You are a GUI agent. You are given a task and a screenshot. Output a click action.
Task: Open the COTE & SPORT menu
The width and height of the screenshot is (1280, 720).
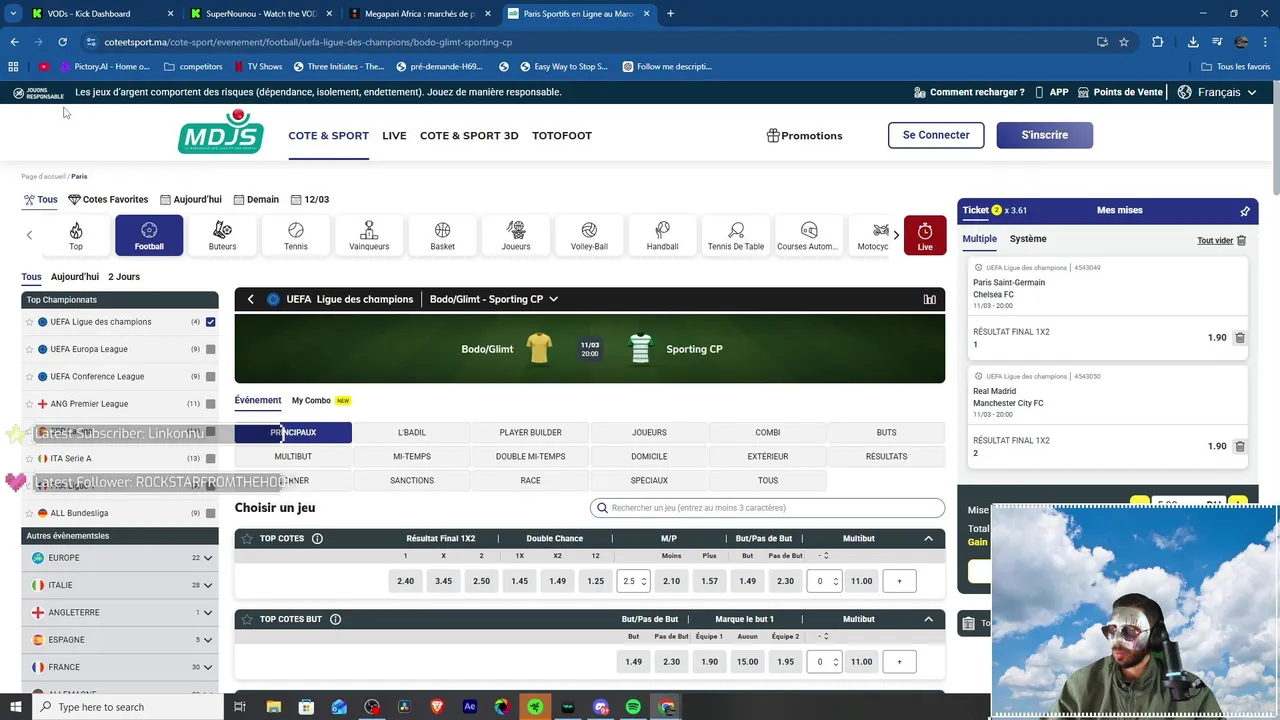(x=328, y=136)
